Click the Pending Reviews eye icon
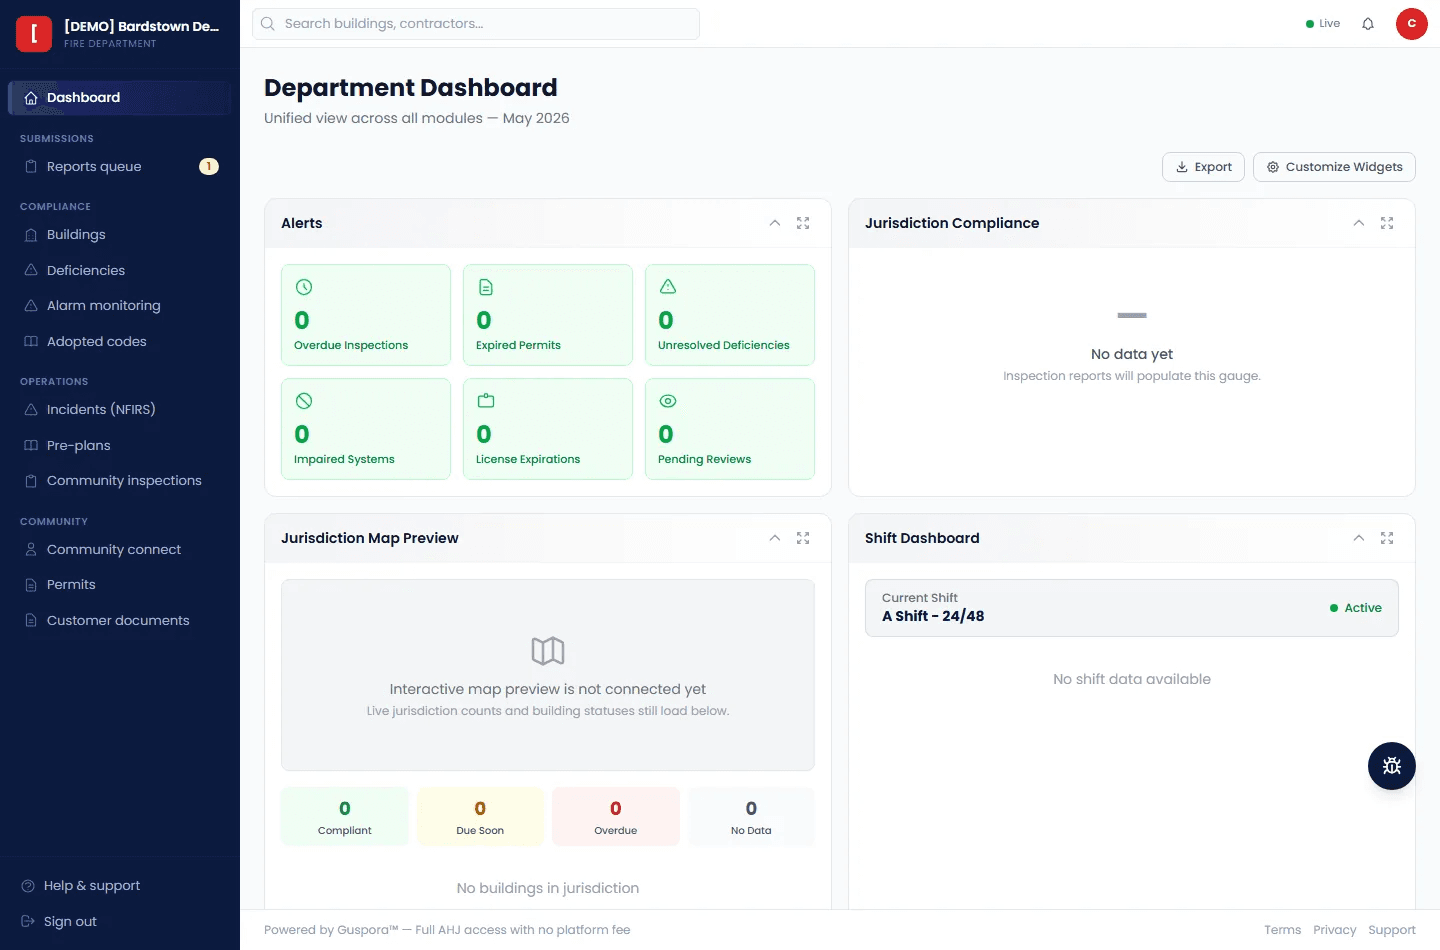 click(x=668, y=401)
